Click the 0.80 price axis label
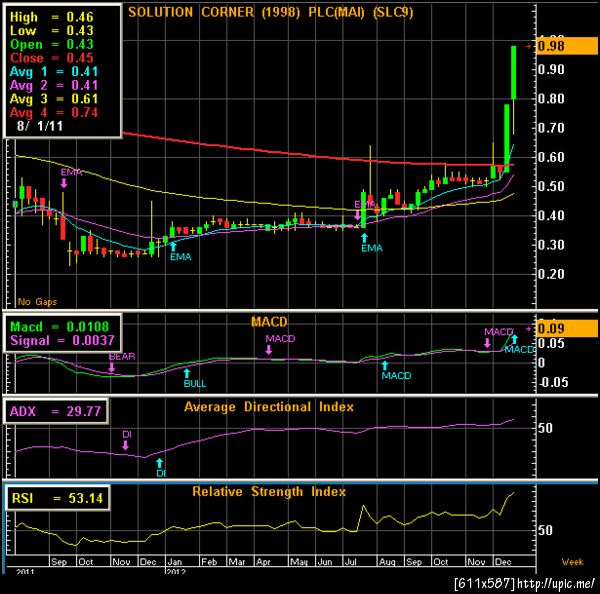 (x=551, y=99)
